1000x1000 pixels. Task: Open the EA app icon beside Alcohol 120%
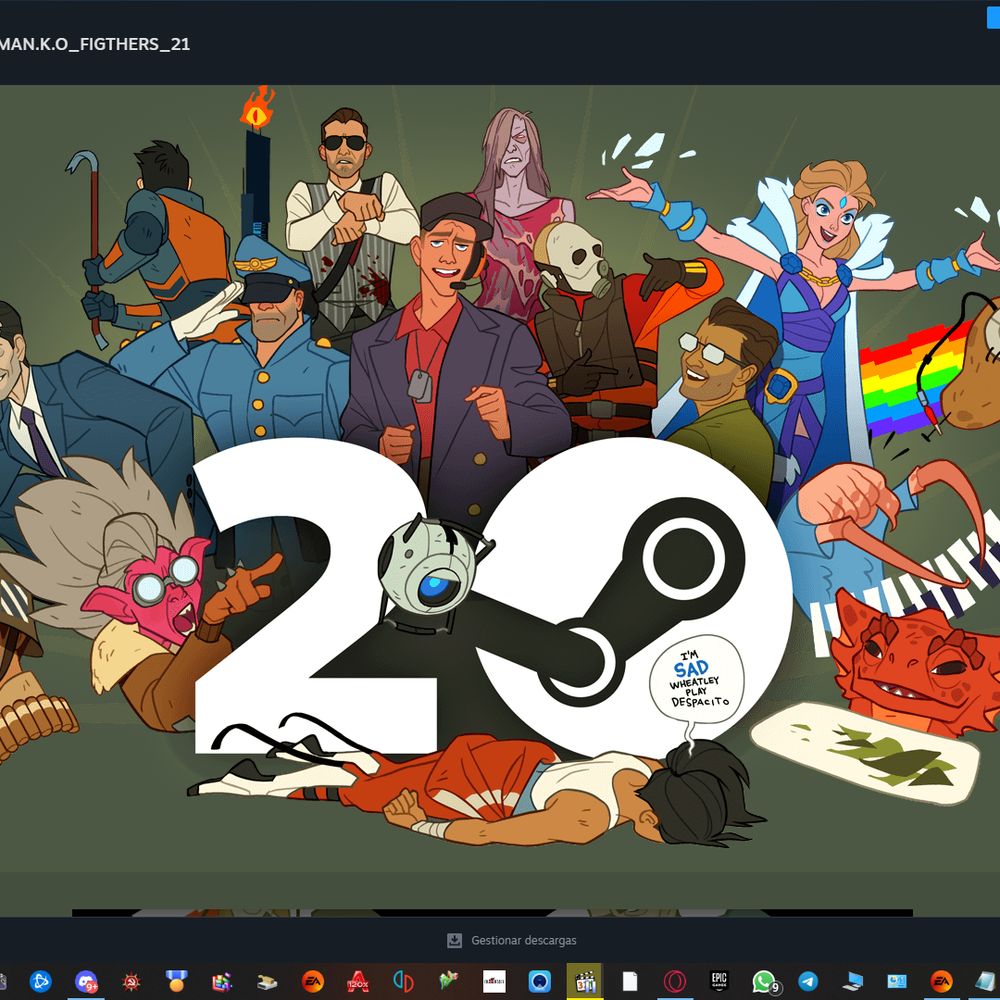[x=312, y=981]
